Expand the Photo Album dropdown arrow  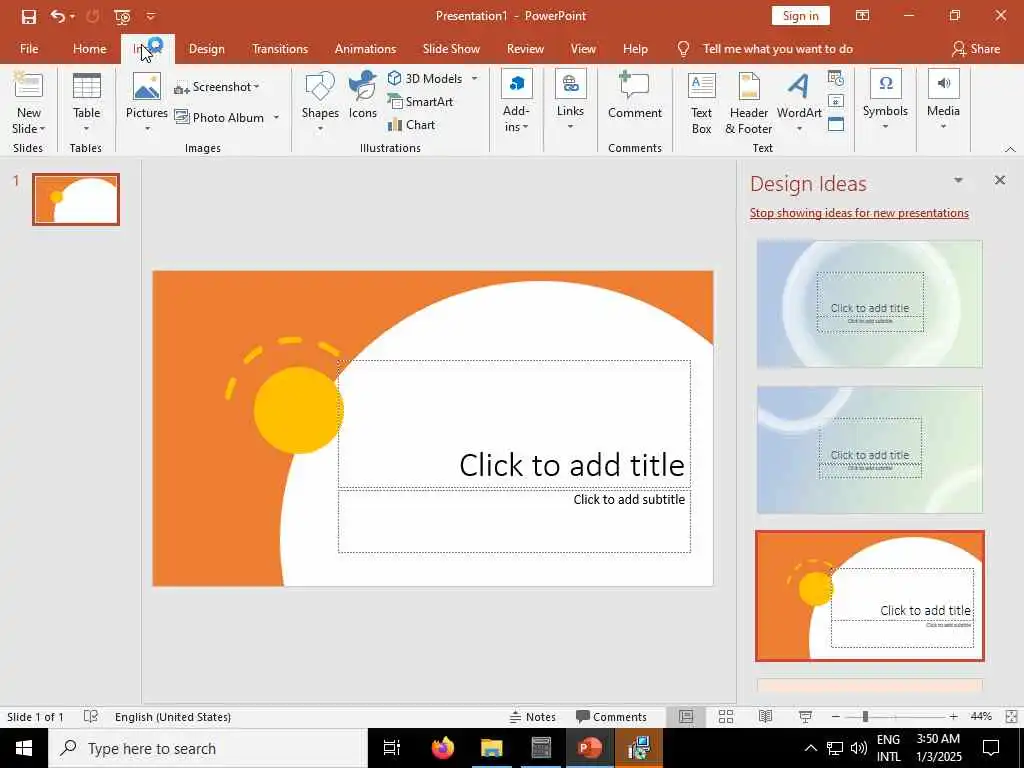(276, 118)
